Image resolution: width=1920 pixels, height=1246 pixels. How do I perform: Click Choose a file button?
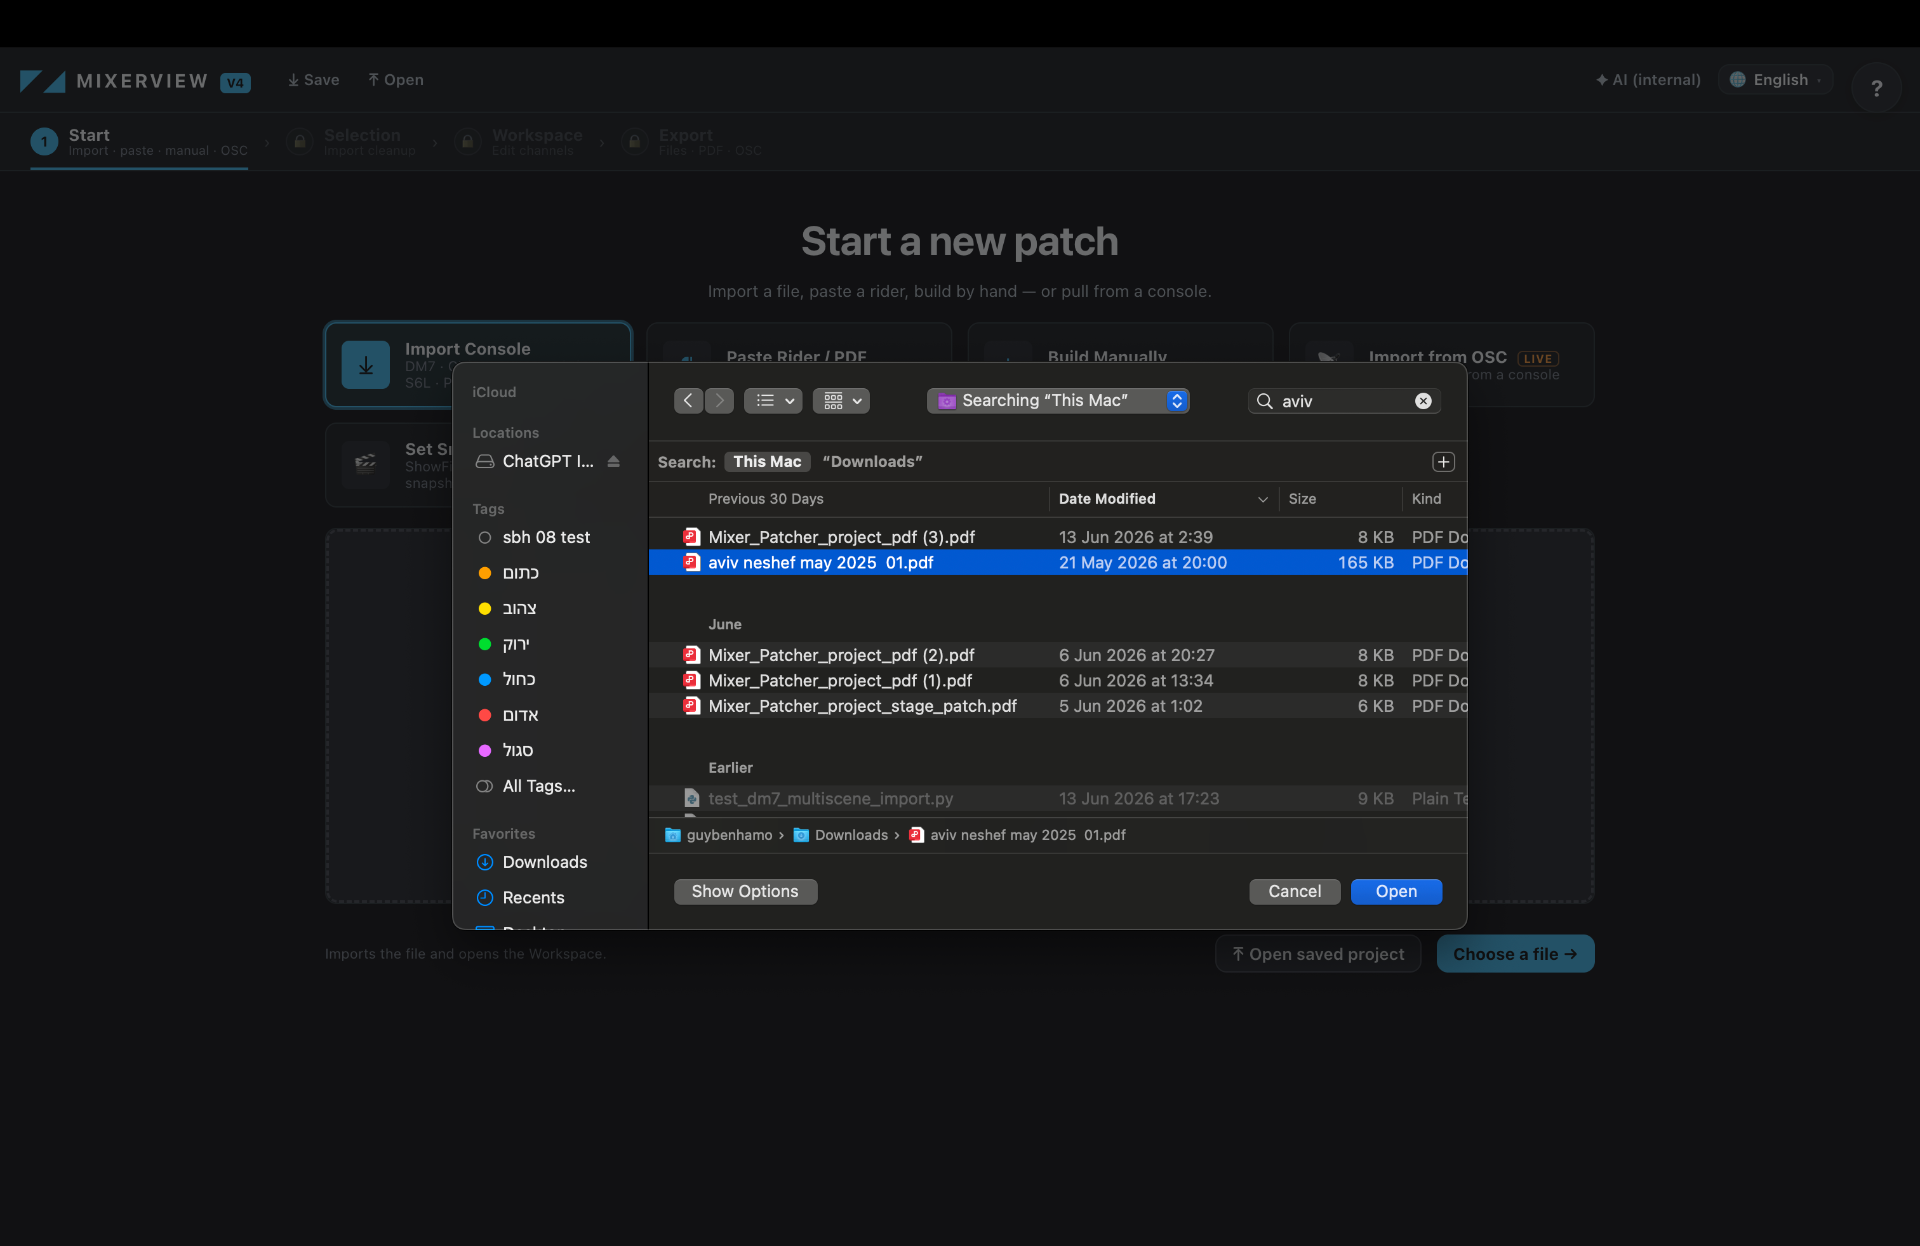[1515, 954]
